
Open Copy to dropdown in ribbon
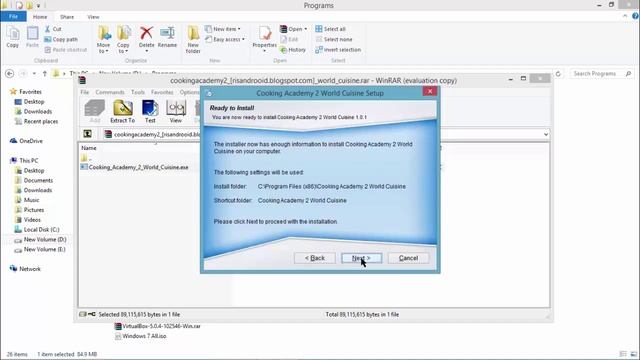(x=123, y=39)
